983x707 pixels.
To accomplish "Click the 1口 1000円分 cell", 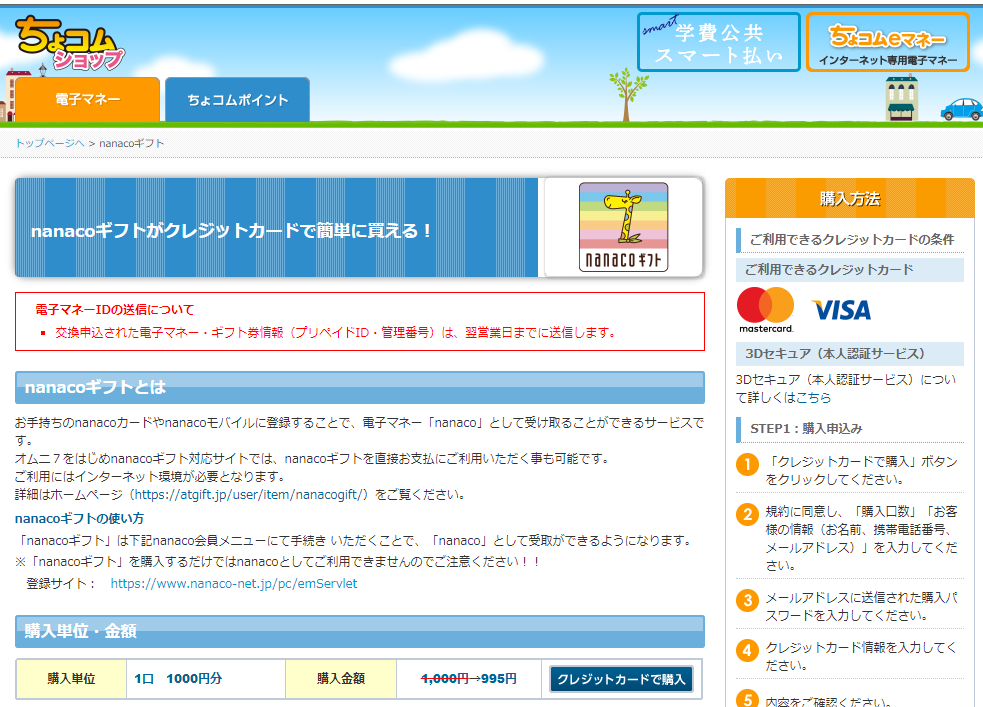I will [206, 679].
